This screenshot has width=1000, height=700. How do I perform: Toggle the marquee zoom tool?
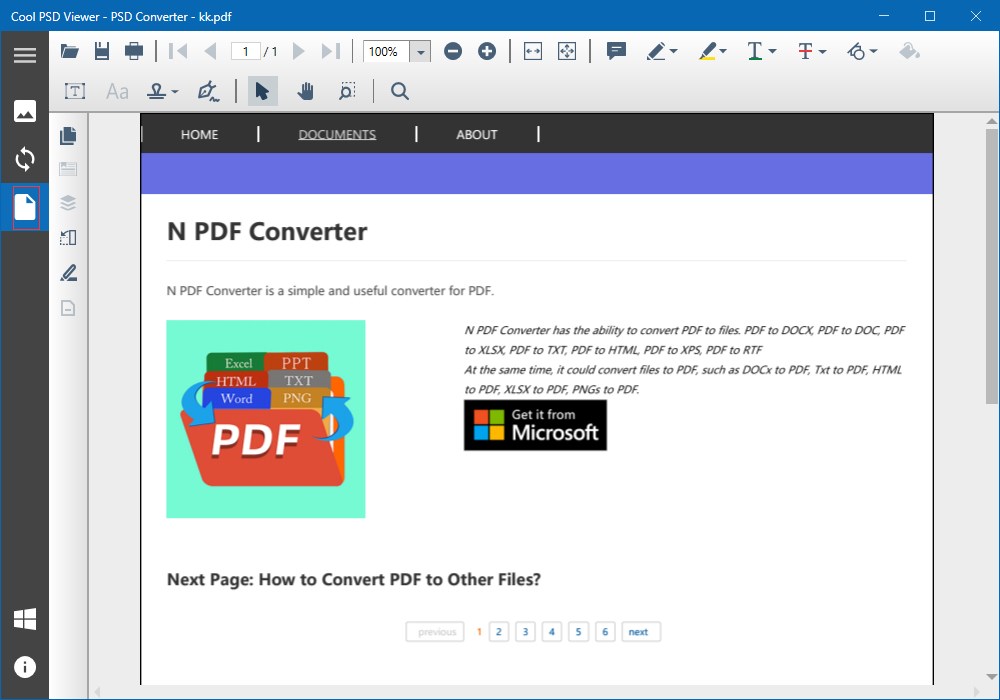click(347, 91)
